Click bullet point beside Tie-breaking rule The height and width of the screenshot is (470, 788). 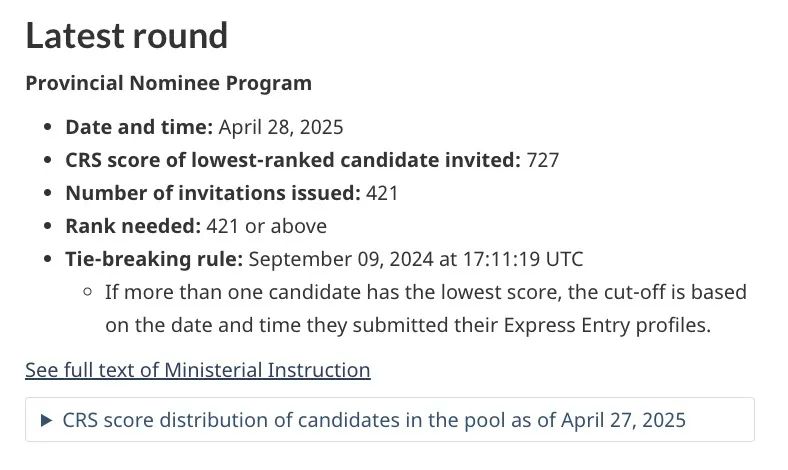click(47, 260)
